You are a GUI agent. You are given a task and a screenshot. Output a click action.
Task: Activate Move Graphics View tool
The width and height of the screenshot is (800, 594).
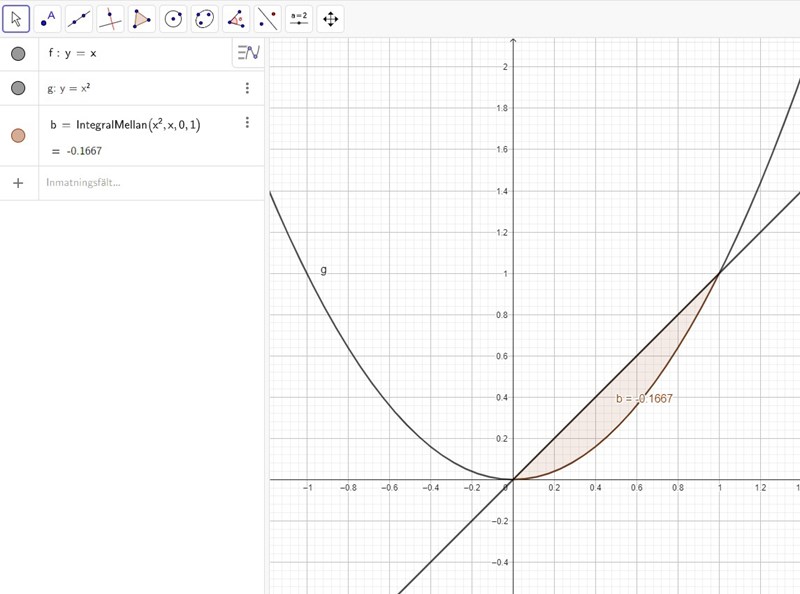click(x=330, y=18)
